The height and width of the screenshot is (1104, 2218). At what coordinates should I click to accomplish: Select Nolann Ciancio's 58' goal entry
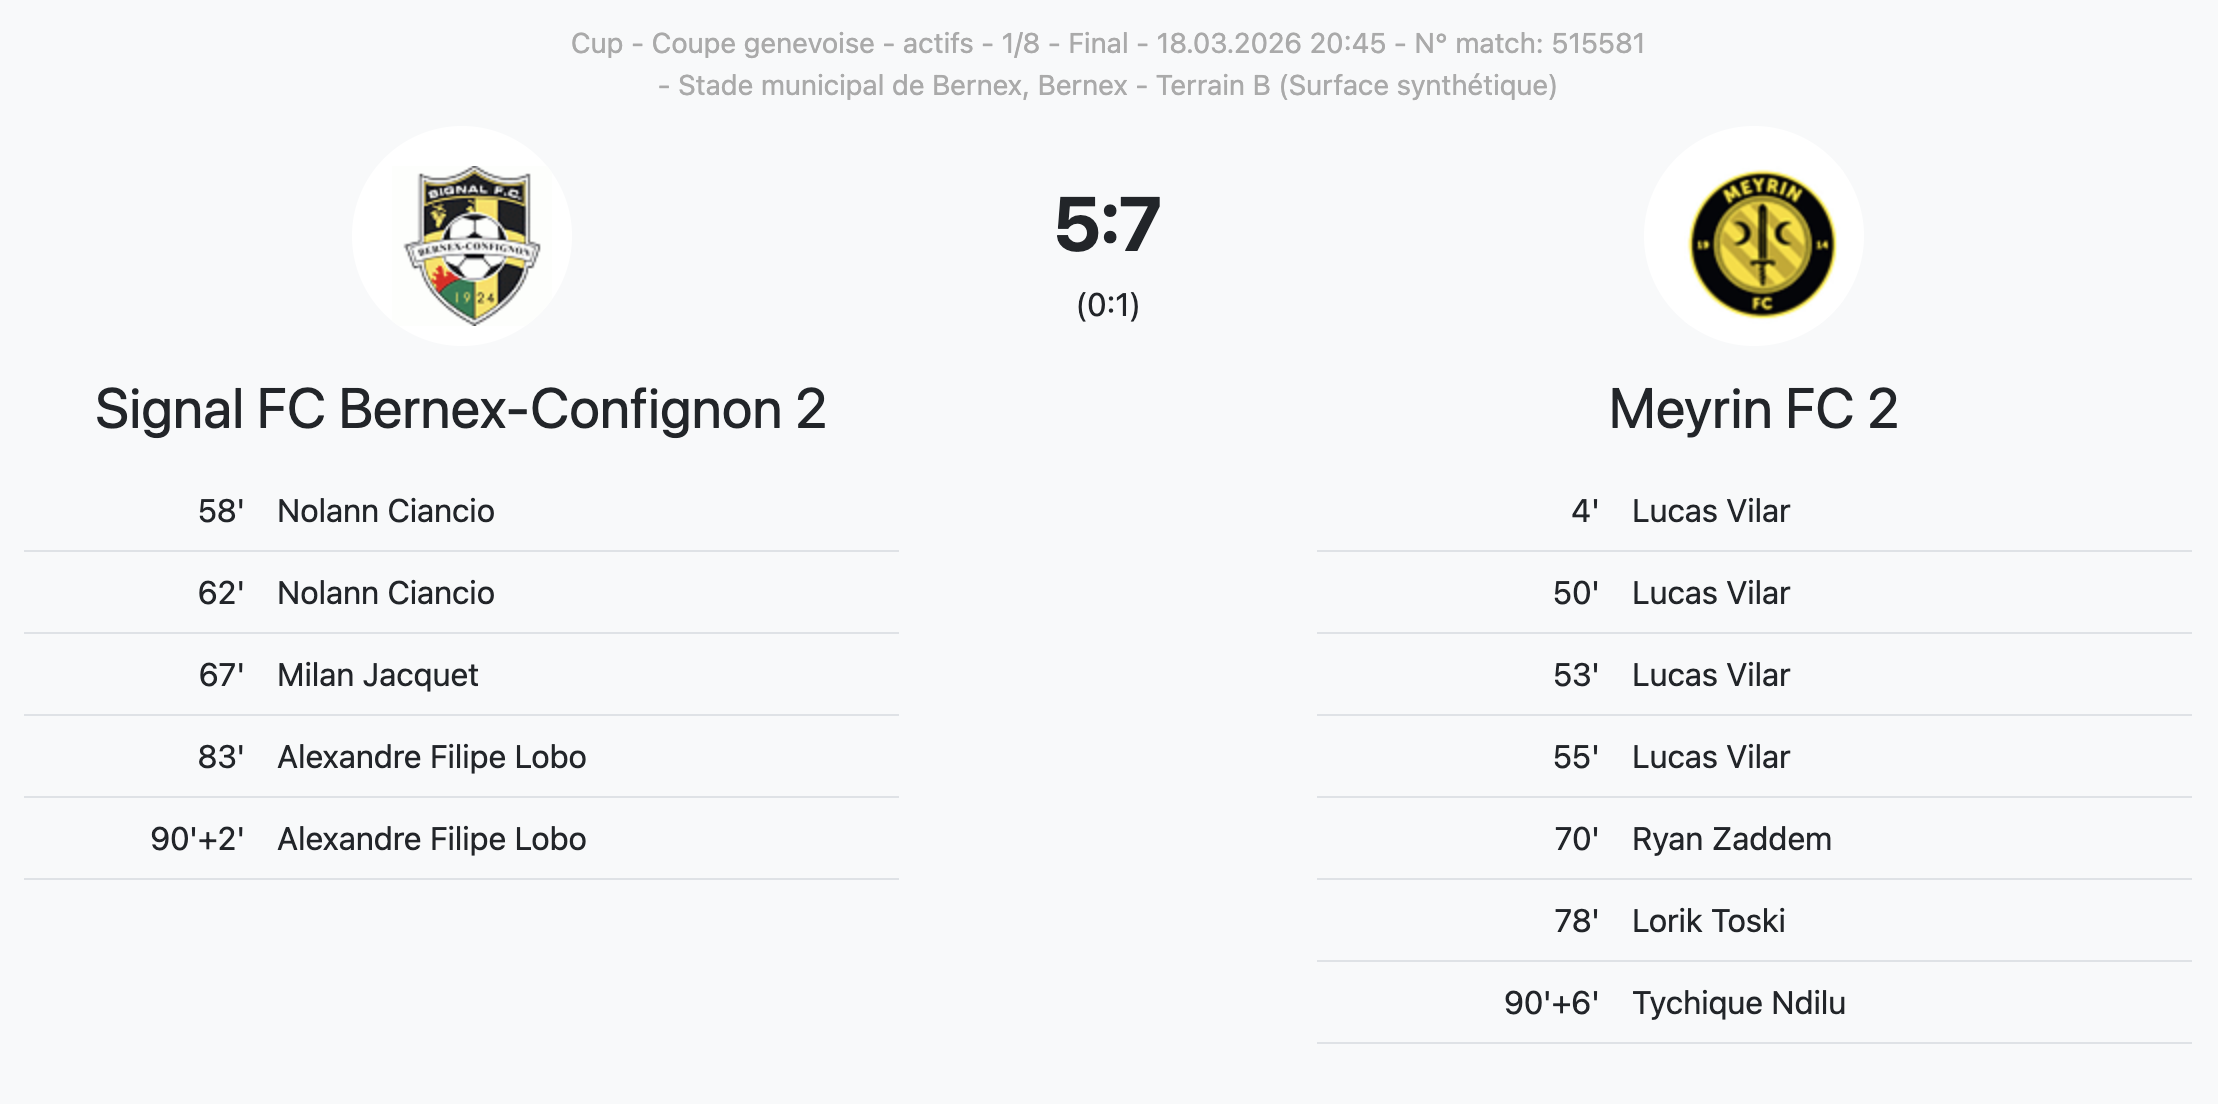[385, 511]
